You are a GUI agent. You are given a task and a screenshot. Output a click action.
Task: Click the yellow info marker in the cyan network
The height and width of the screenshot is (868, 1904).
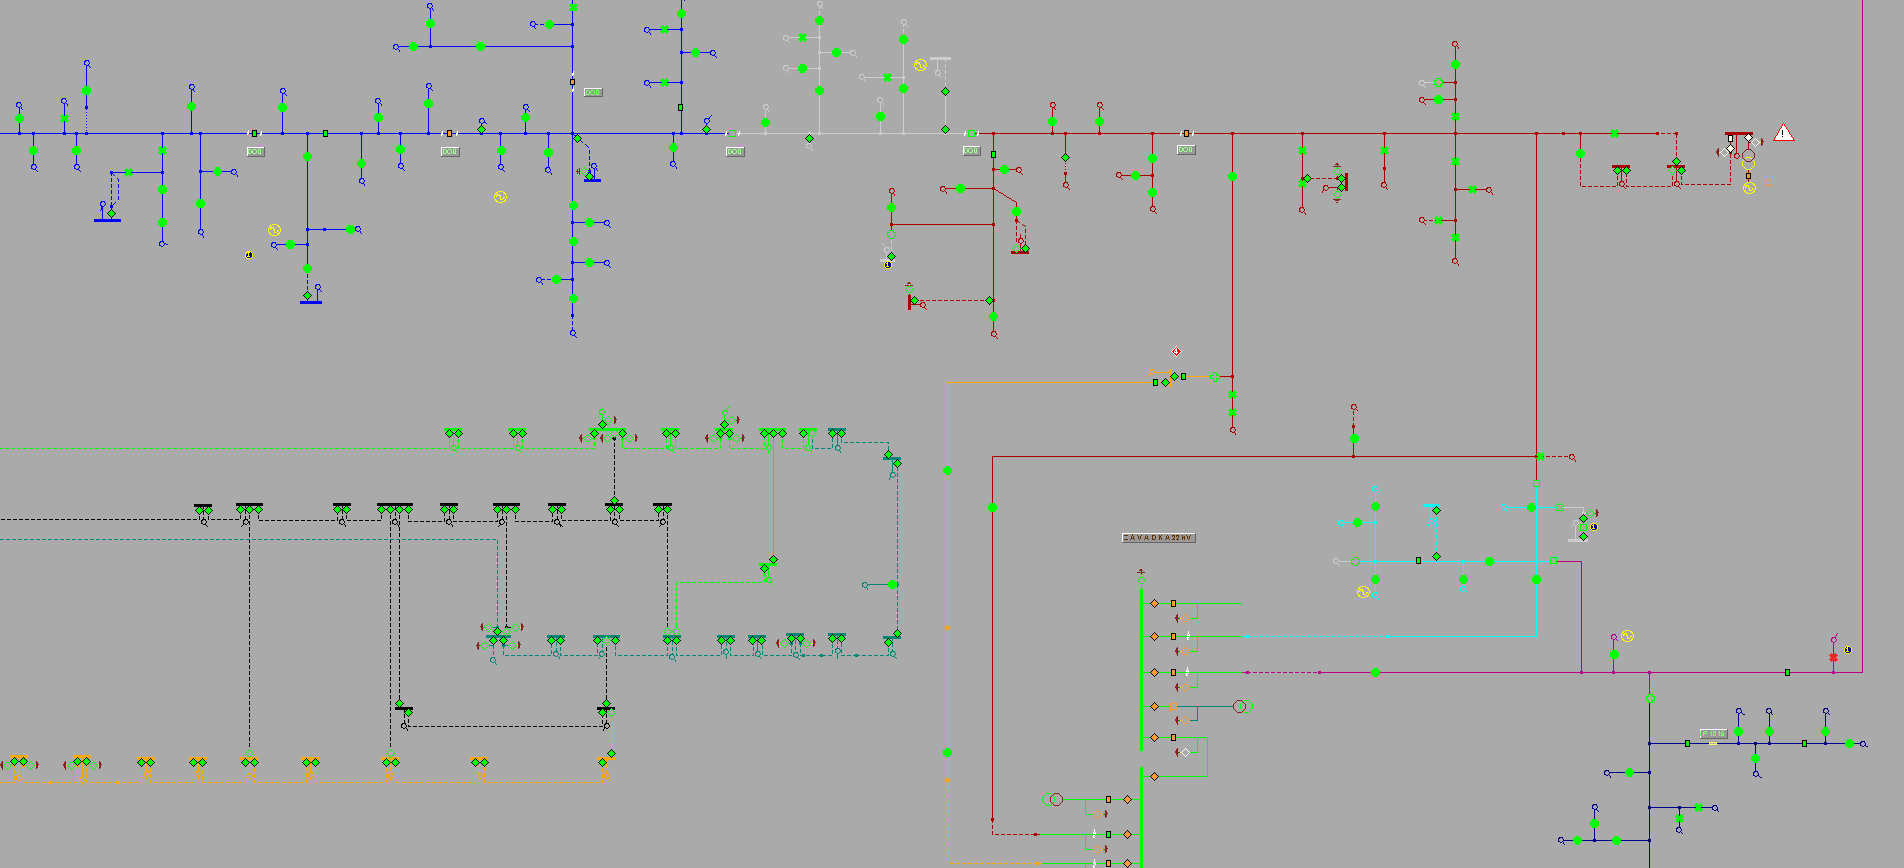1593,527
